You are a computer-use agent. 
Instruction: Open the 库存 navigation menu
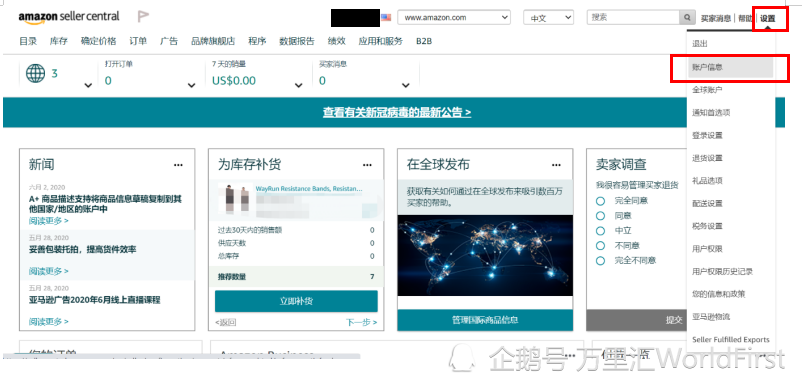point(59,41)
